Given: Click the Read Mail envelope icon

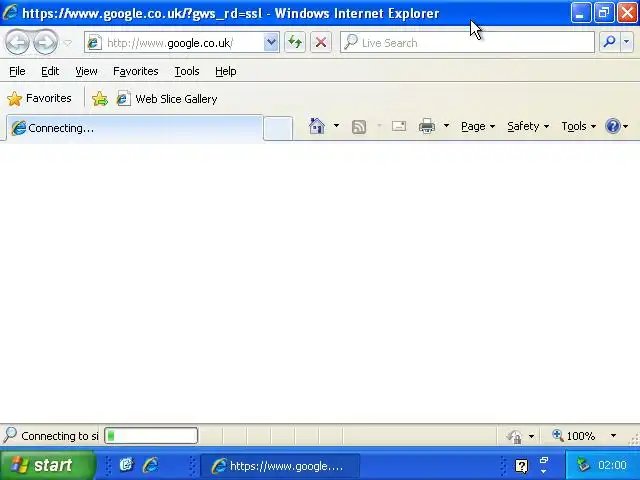Looking at the screenshot, I should tap(399, 126).
